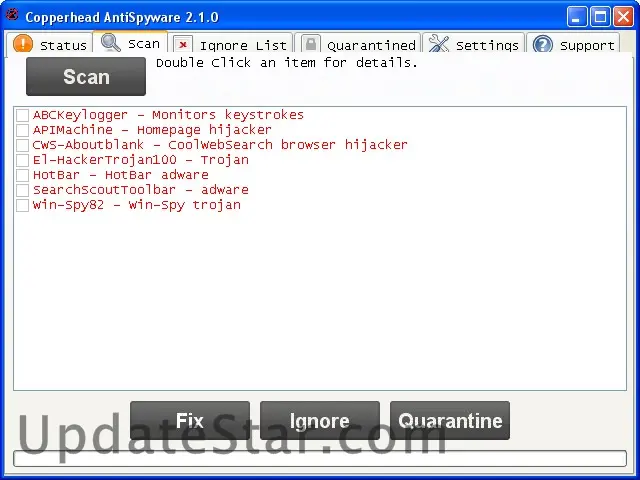Viewport: 640px width, 480px height.
Task: Click the Quarantine button
Action: tap(450, 420)
